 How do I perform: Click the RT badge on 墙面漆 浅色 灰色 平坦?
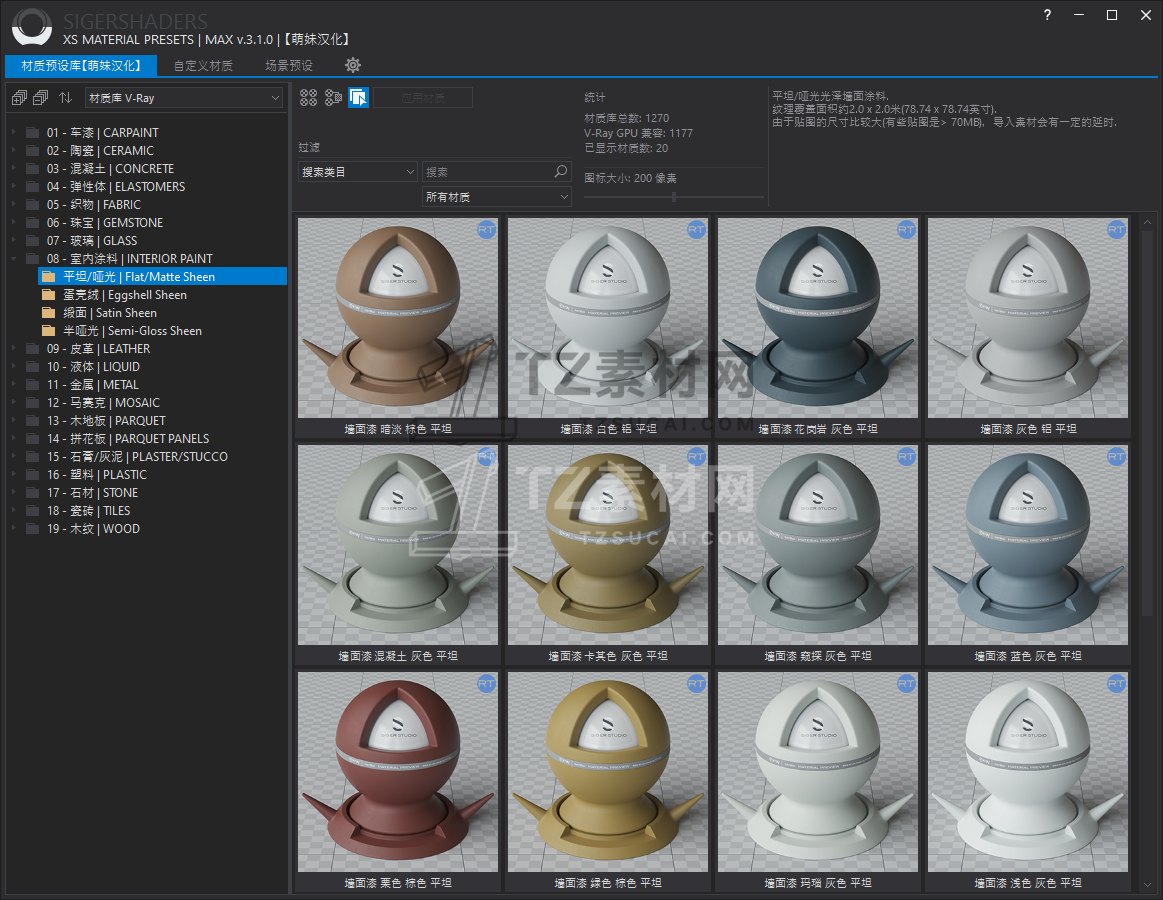pos(1116,684)
